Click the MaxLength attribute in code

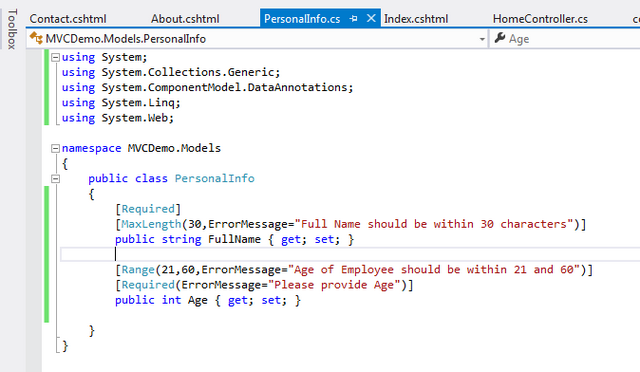pos(151,224)
